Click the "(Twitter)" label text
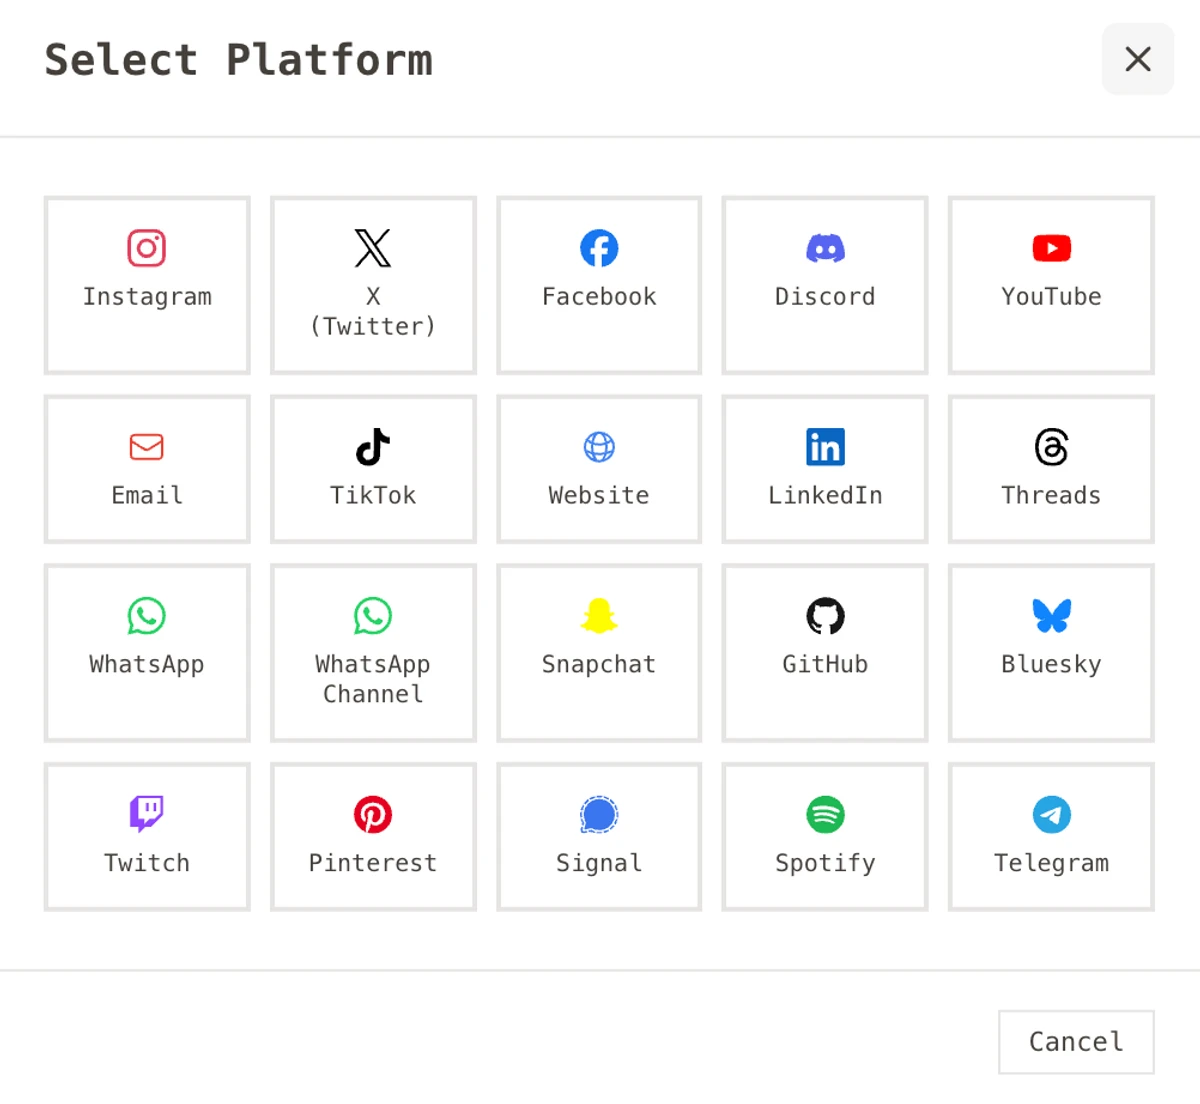 373,327
